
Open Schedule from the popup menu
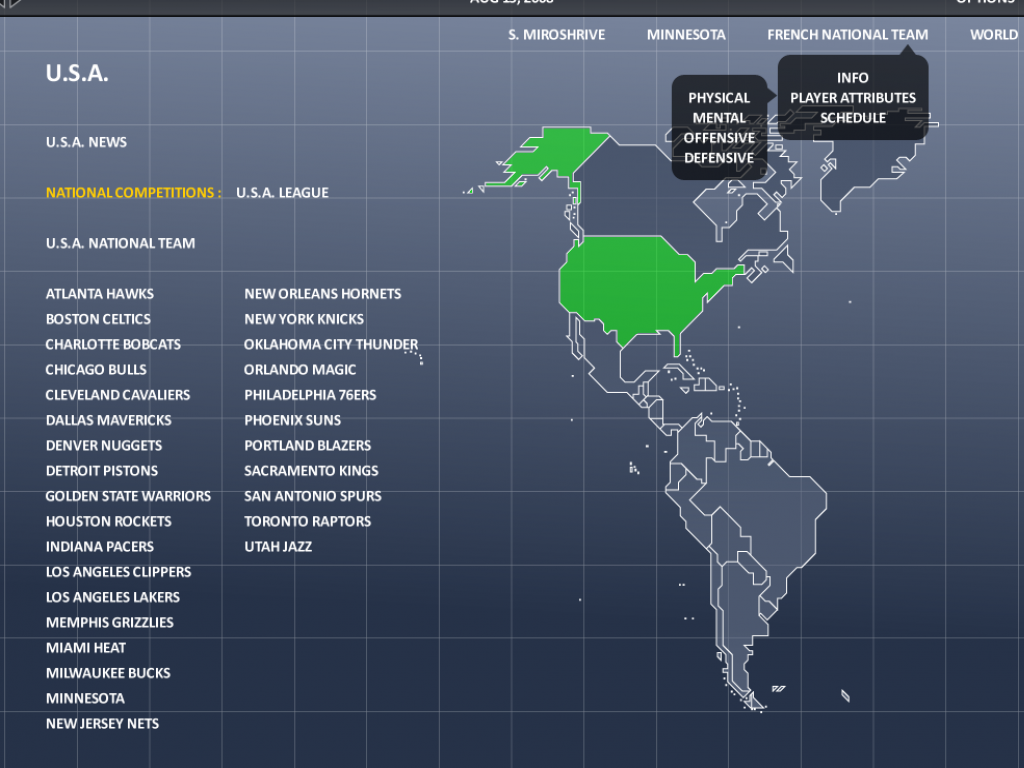pyautogui.click(x=852, y=118)
